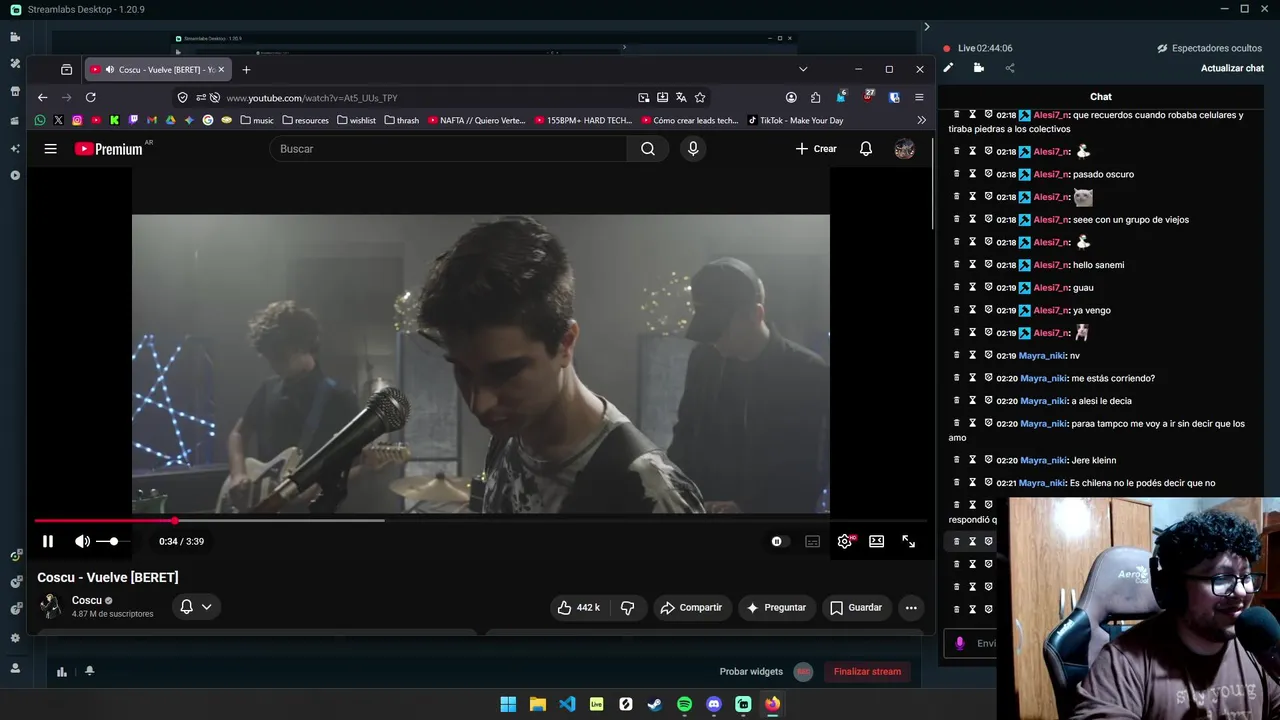Go back in the browser
The width and height of the screenshot is (1280, 720).
pyautogui.click(x=42, y=97)
